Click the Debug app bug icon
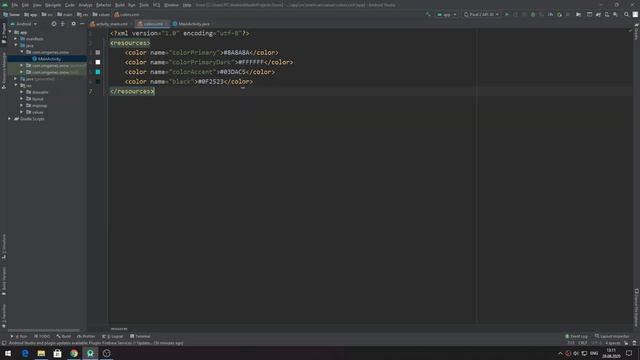 (533, 14)
